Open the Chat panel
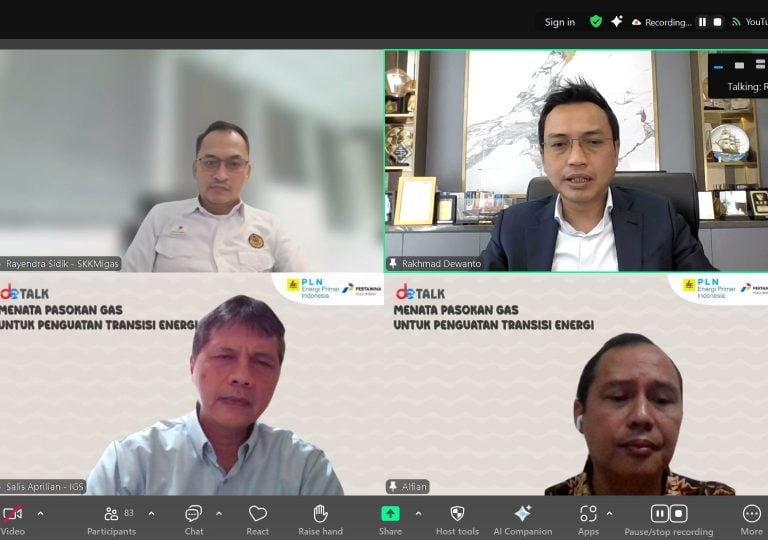This screenshot has height=540, width=768. [x=193, y=520]
